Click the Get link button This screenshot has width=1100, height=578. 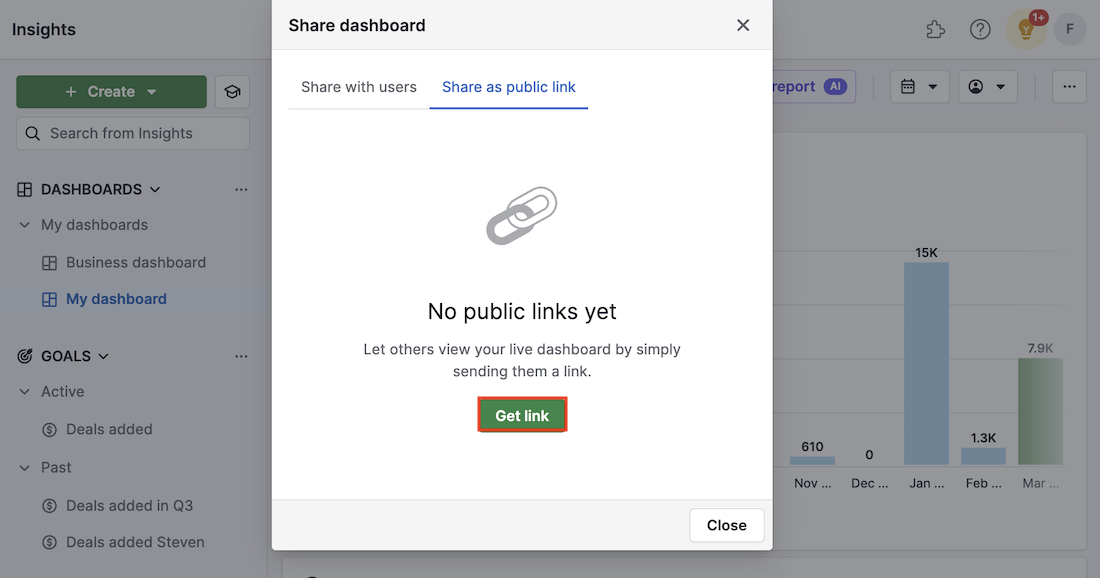522,415
